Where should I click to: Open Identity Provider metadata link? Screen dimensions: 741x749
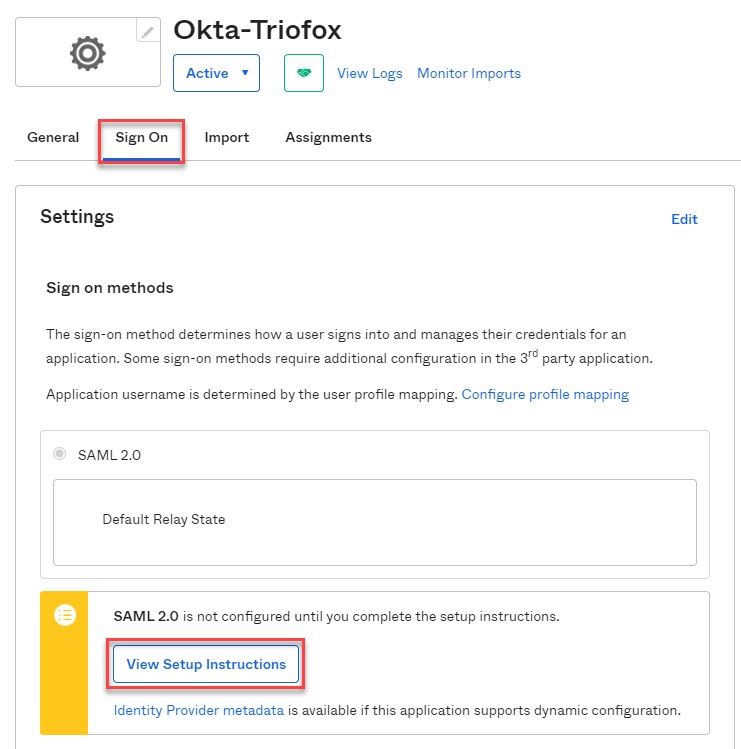tap(199, 711)
